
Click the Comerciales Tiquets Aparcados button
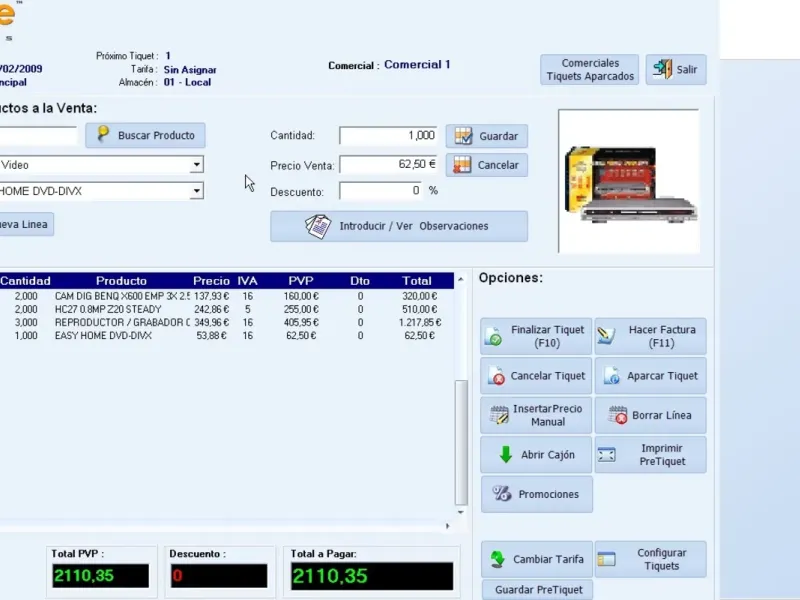pyautogui.click(x=590, y=69)
